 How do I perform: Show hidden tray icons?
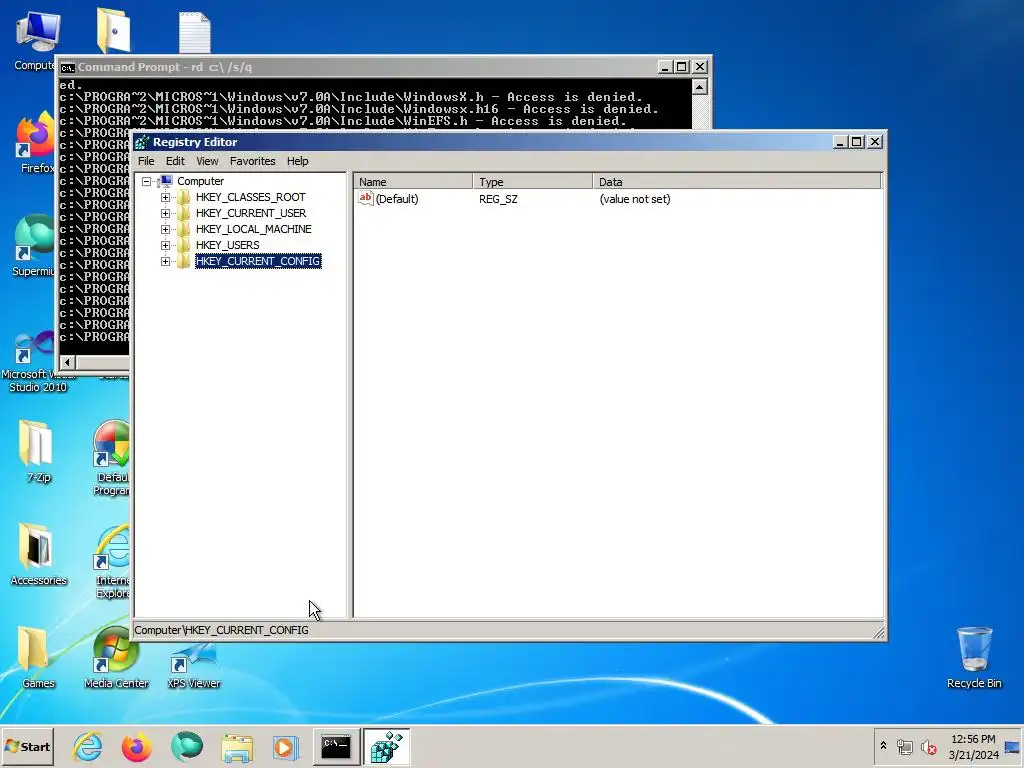(x=883, y=746)
